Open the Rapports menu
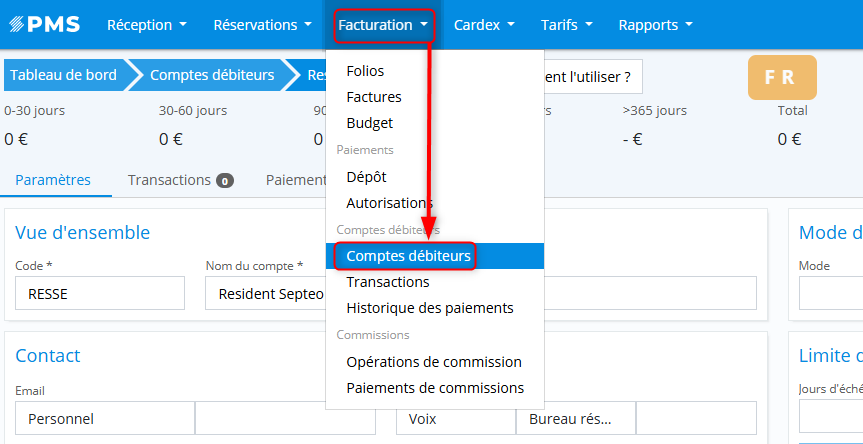863x444 pixels. coord(655,24)
